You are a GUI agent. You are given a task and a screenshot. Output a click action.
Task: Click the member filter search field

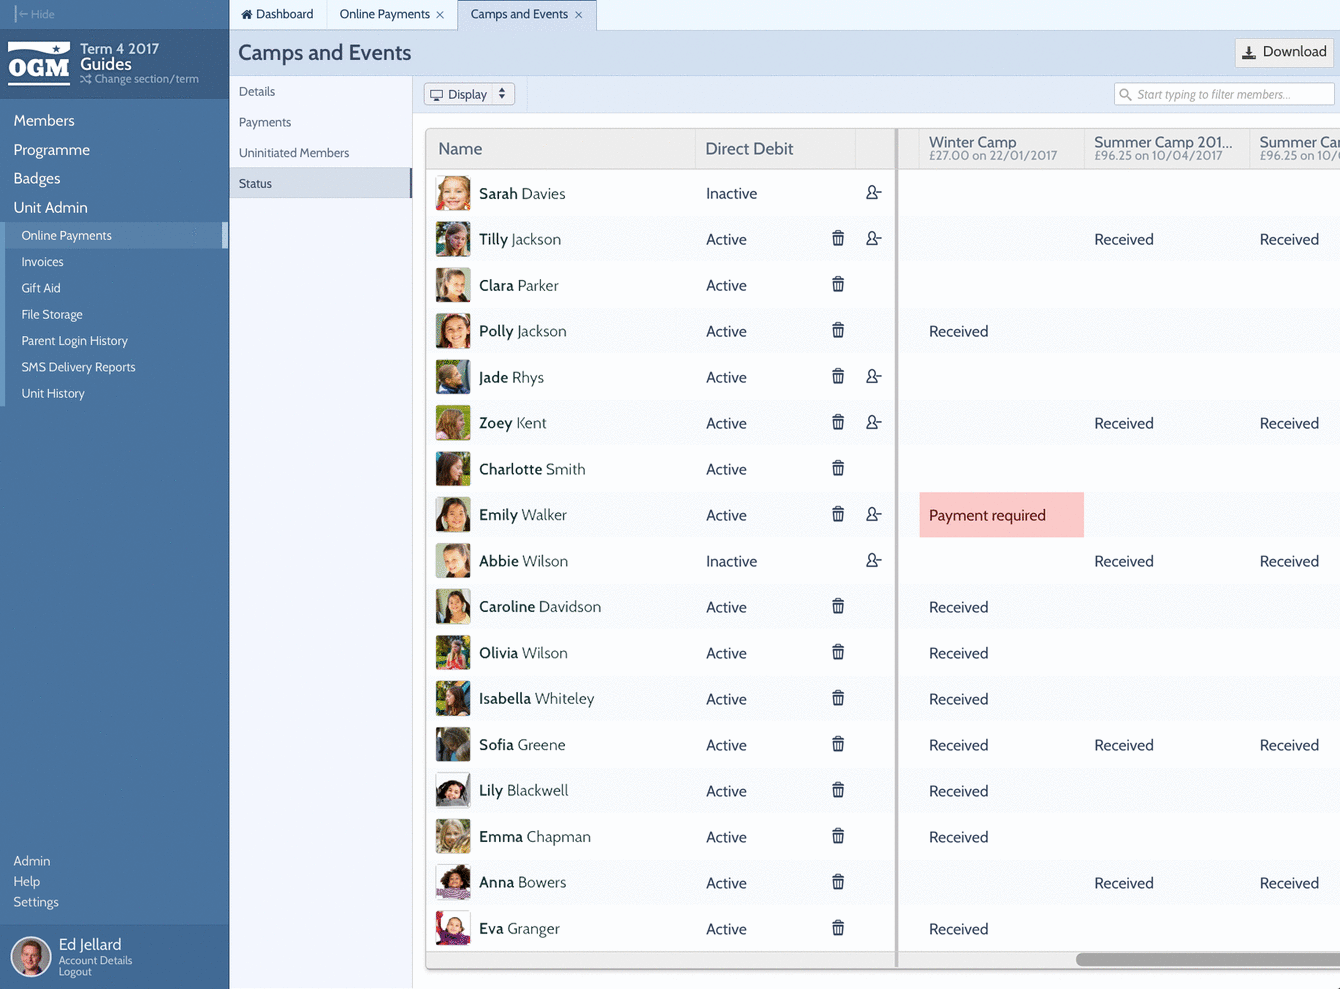click(x=1222, y=93)
